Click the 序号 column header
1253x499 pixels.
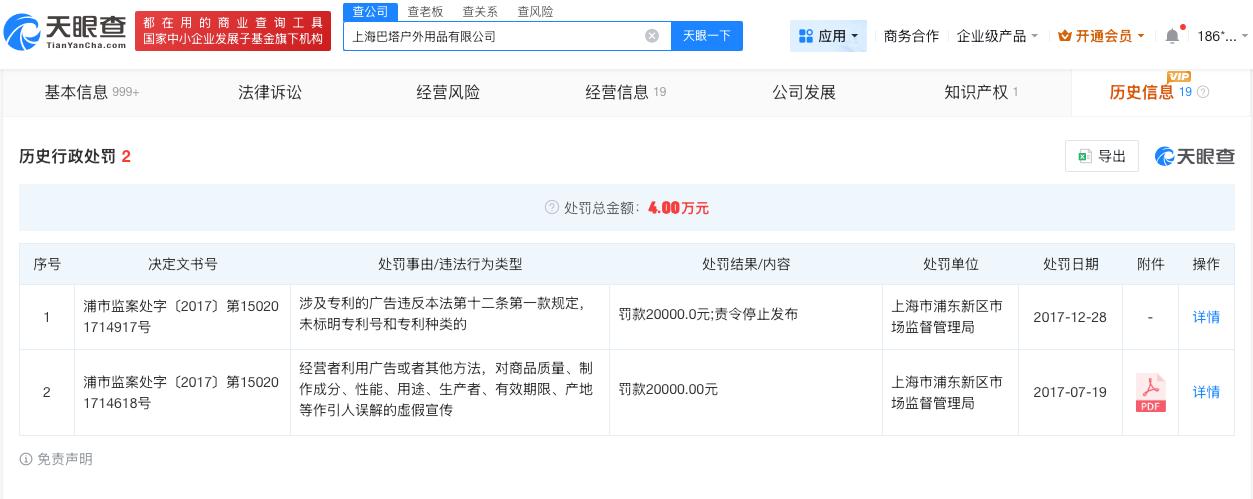tap(47, 264)
